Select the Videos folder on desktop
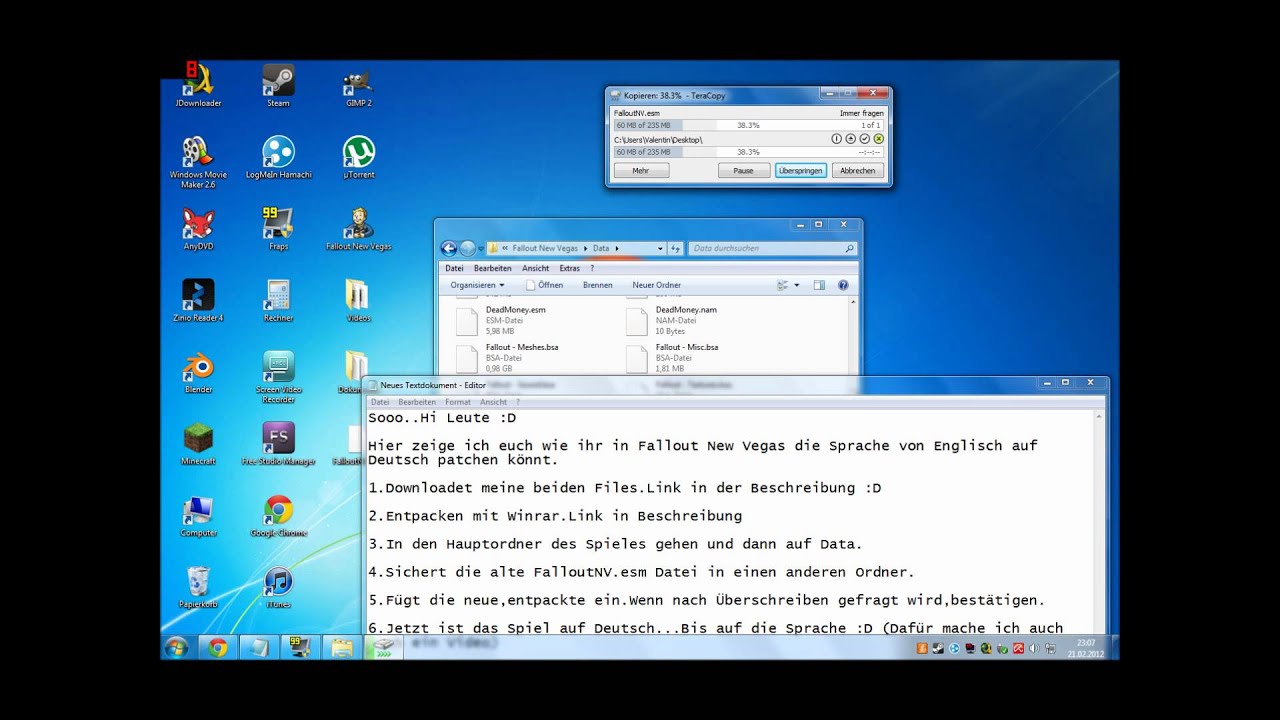This screenshot has width=1280, height=720. [x=358, y=301]
